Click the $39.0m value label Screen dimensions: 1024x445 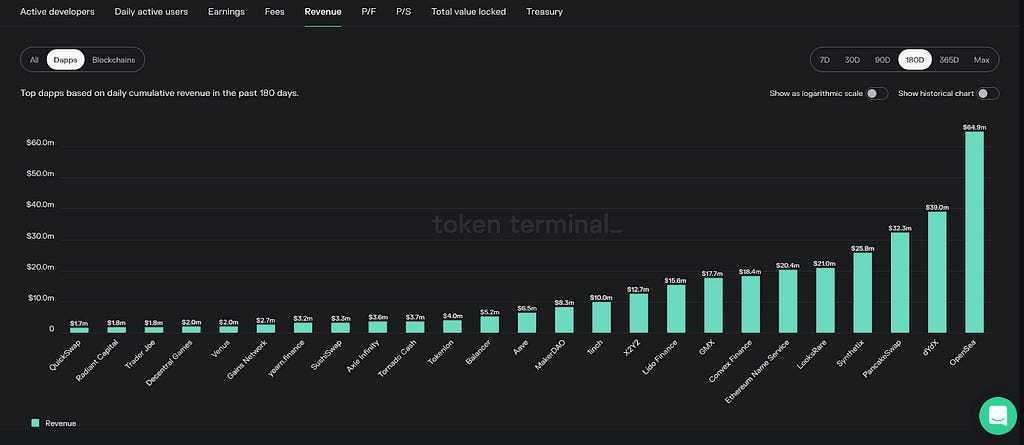[x=937, y=207]
